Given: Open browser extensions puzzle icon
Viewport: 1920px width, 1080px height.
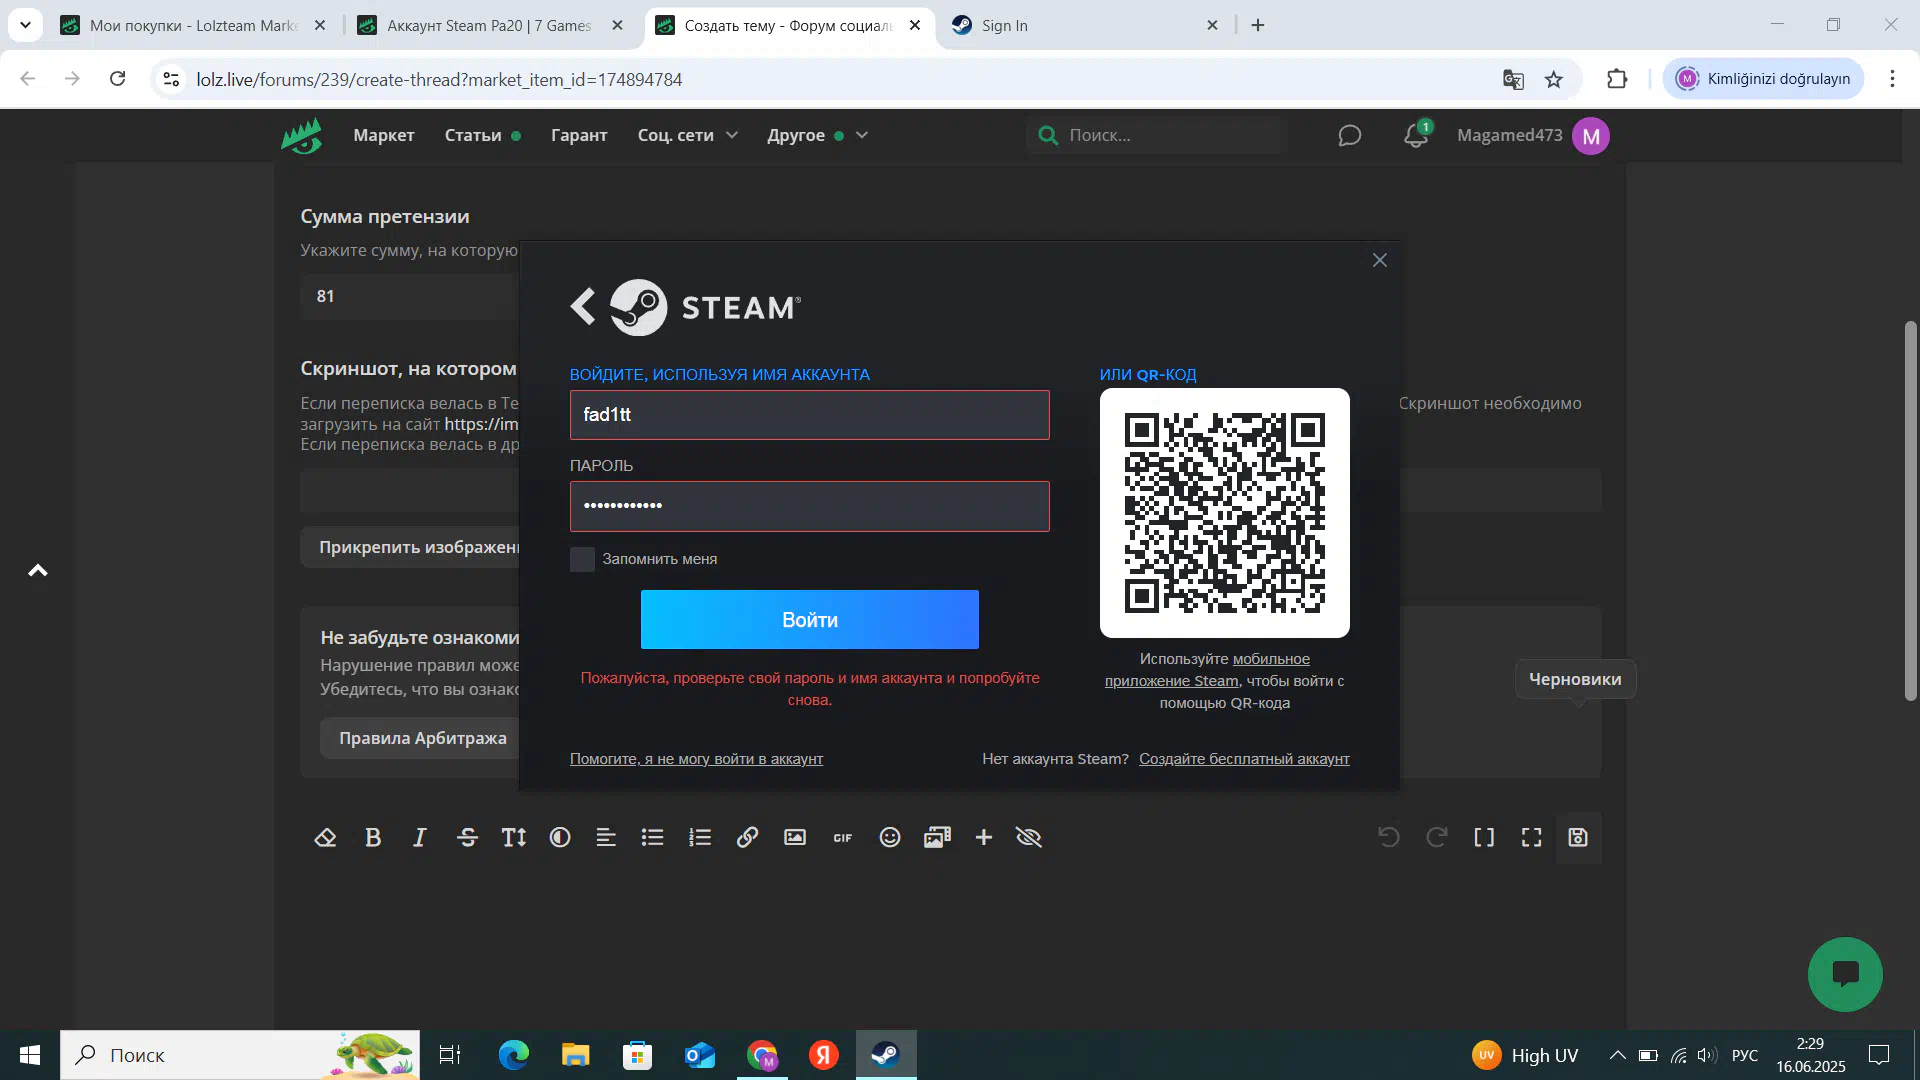Looking at the screenshot, I should click(x=1617, y=79).
